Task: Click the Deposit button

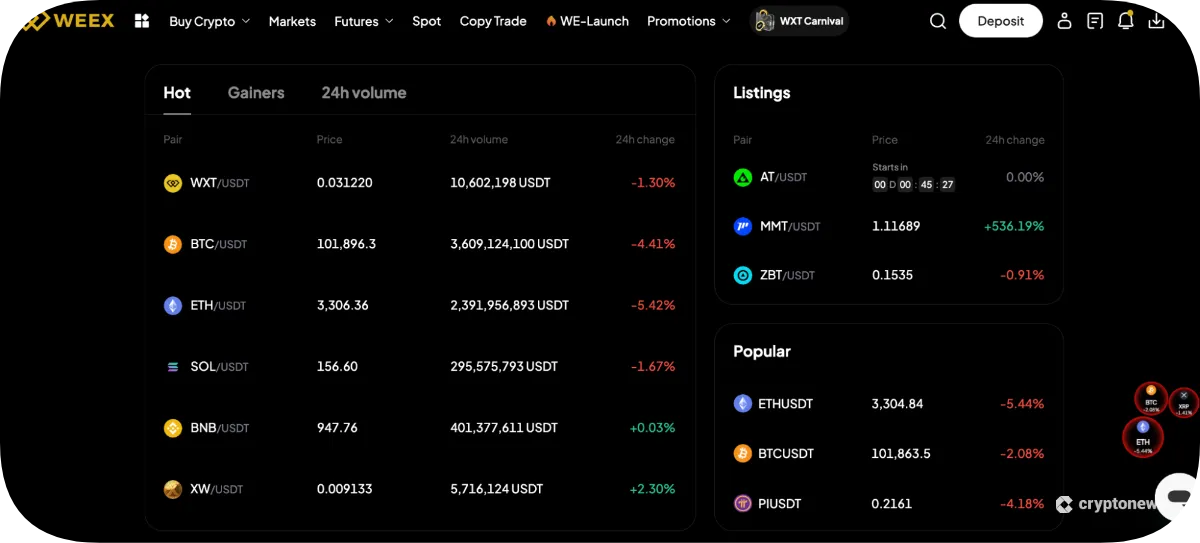Action: pyautogui.click(x=1000, y=21)
